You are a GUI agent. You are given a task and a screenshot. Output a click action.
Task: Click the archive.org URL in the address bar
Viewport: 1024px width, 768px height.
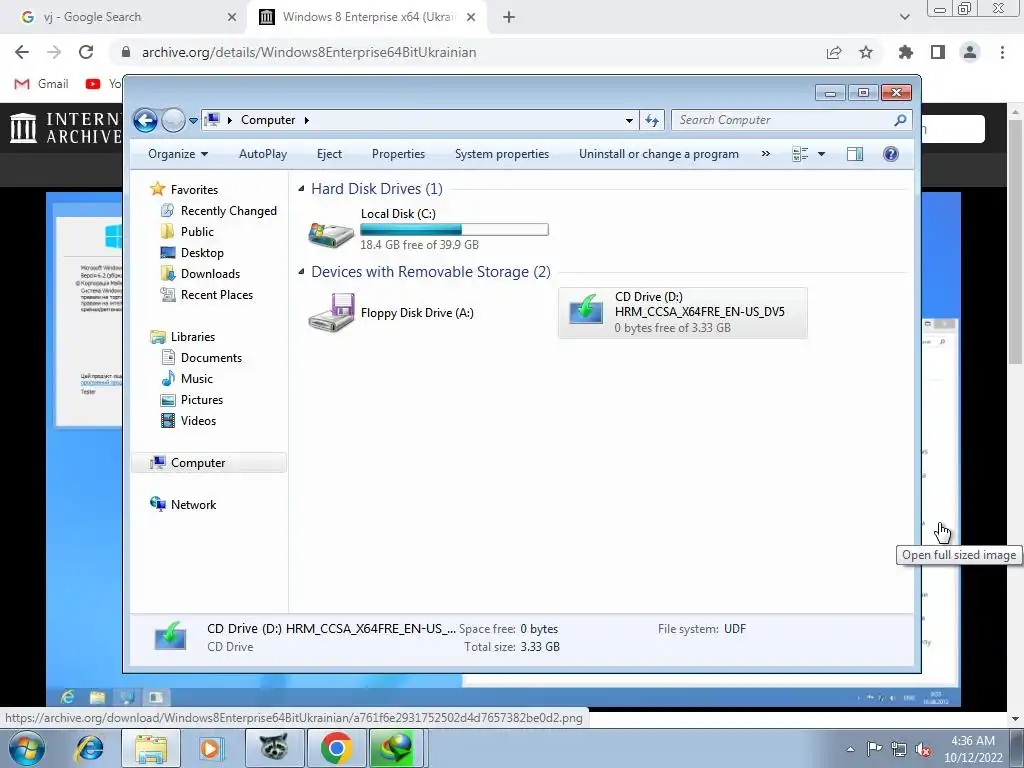click(309, 52)
